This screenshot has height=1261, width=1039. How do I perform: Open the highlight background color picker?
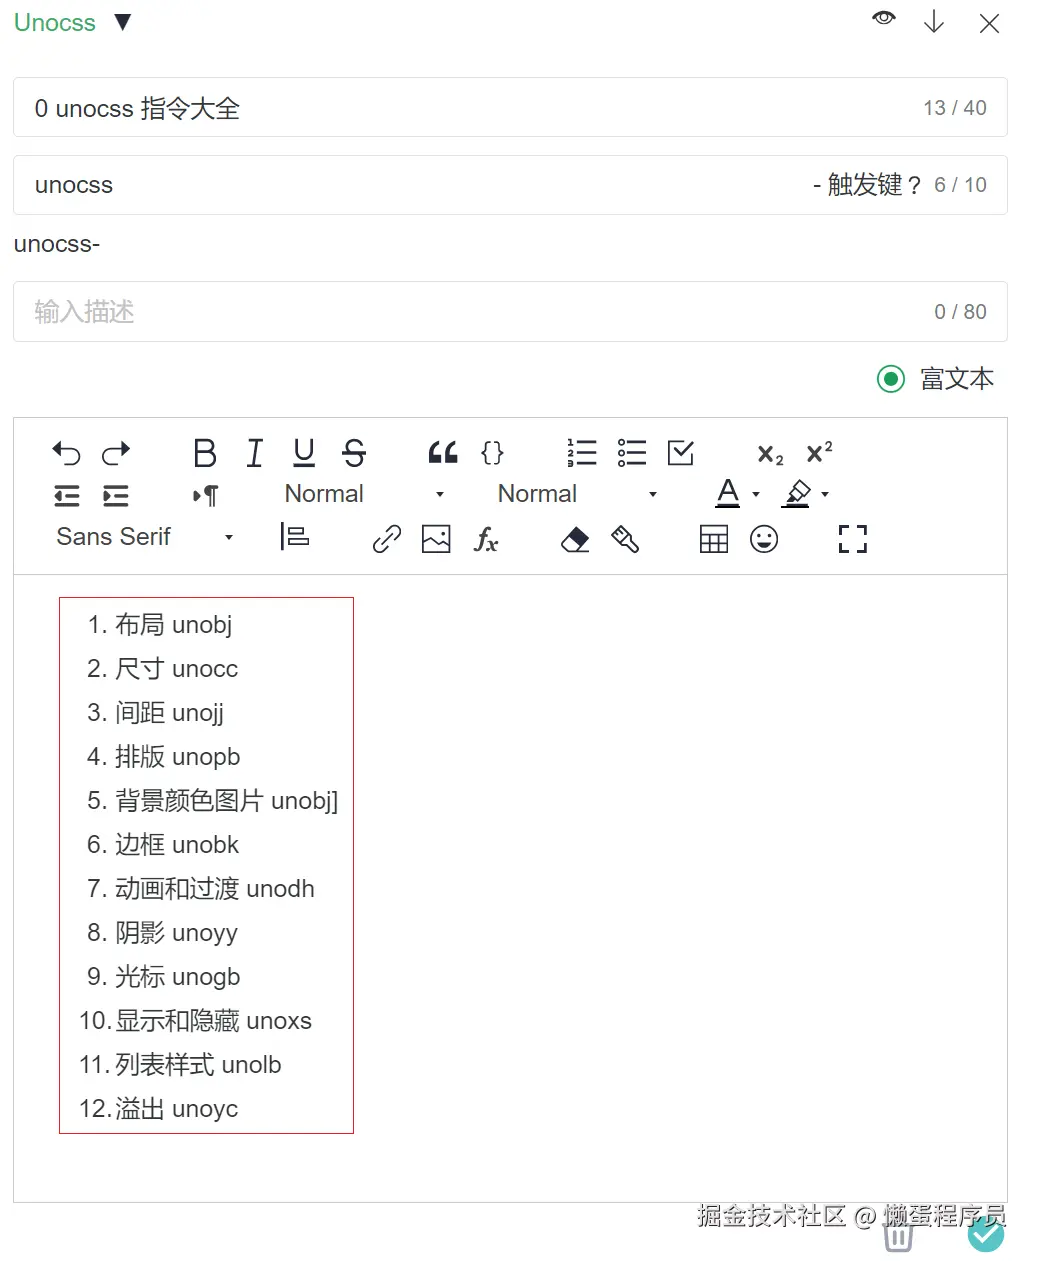click(x=806, y=493)
